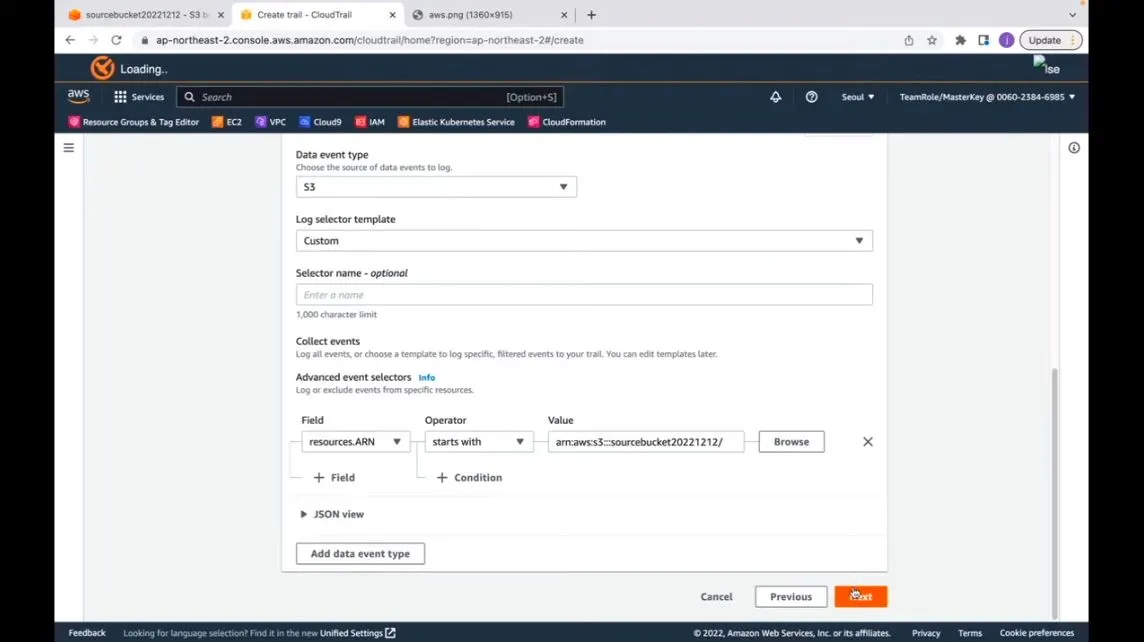This screenshot has width=1144, height=642.
Task: Open the Services grid menu
Action: coord(139,96)
